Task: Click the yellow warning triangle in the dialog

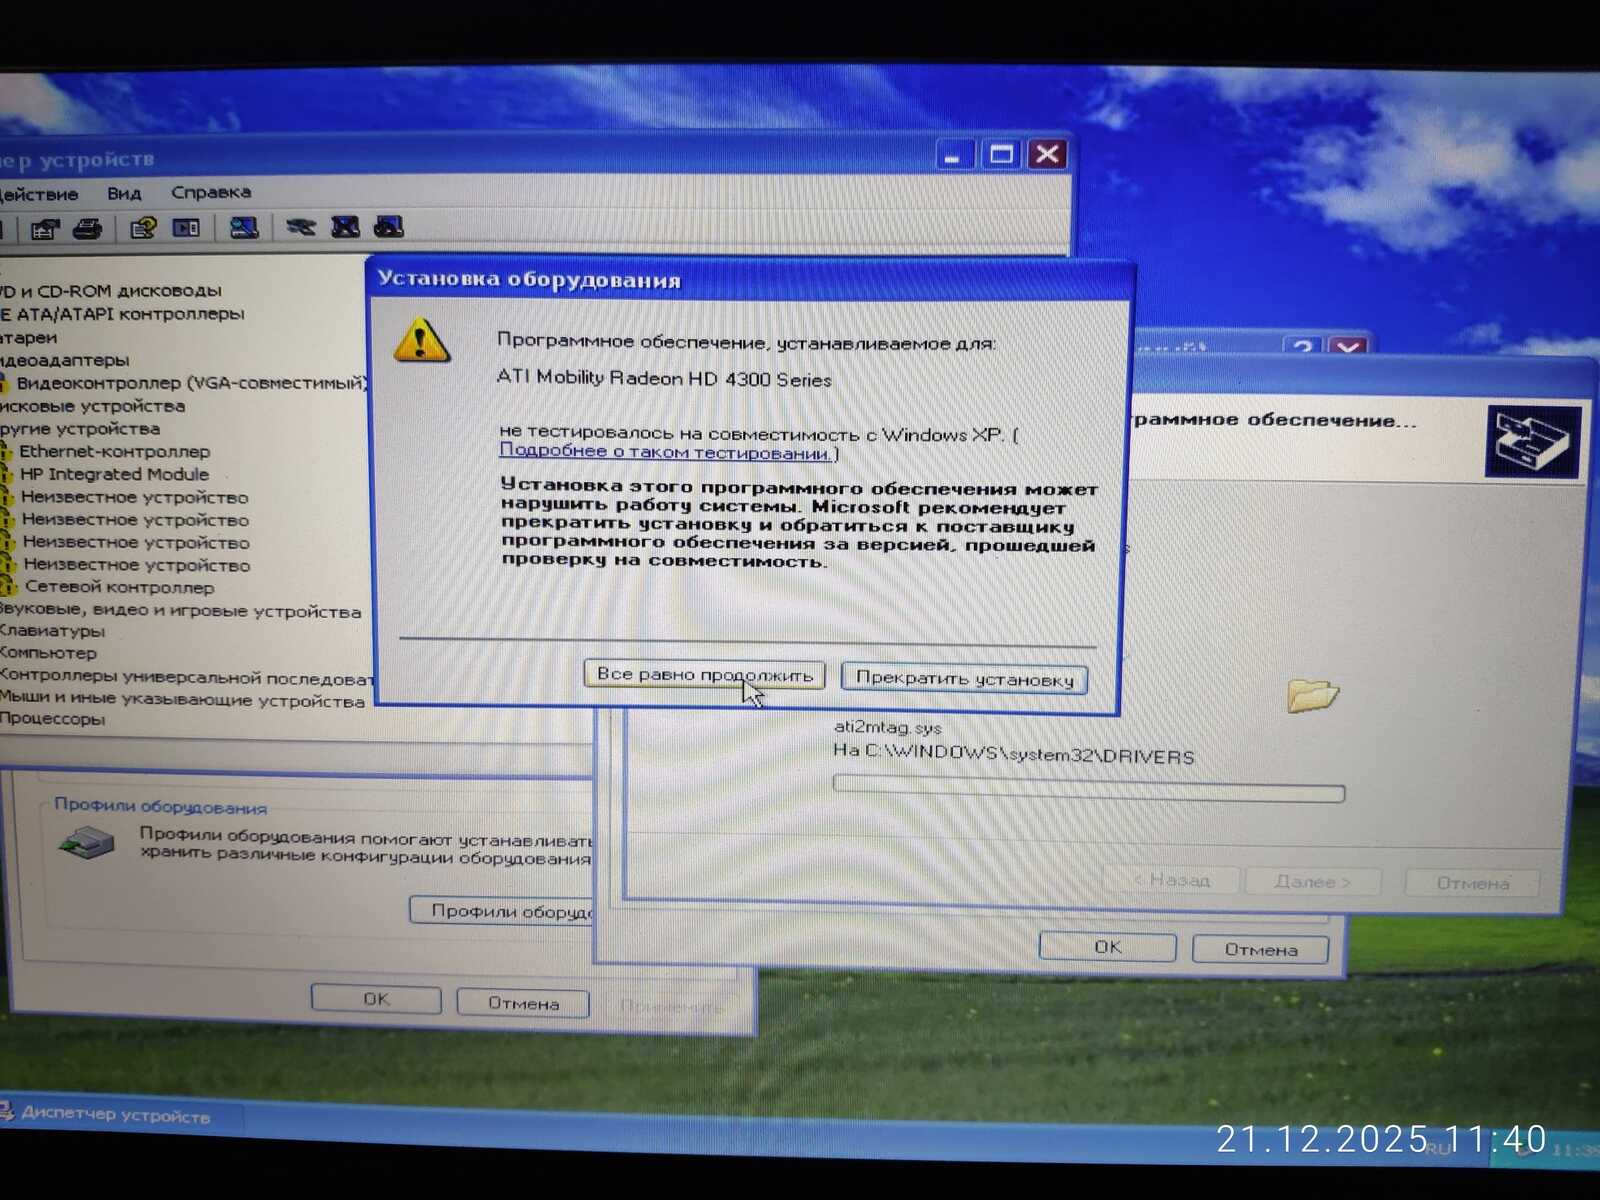Action: 421,340
